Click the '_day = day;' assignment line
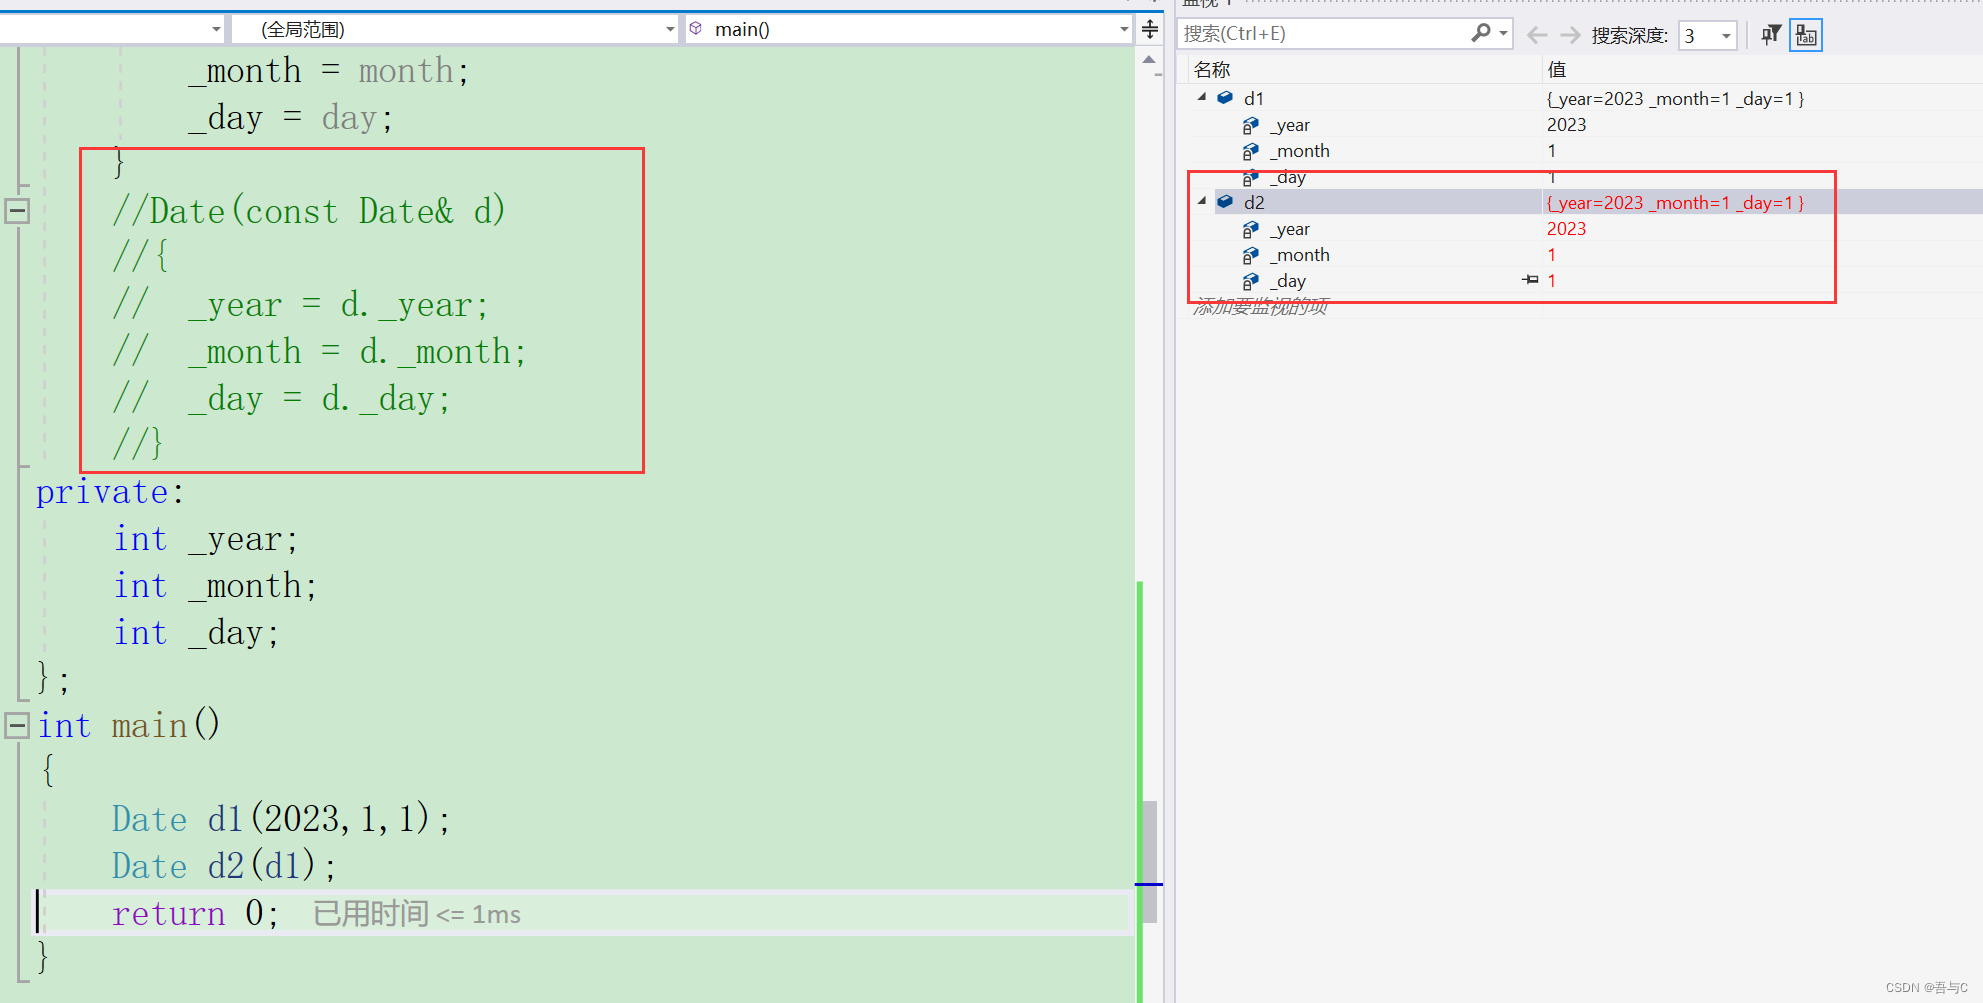The width and height of the screenshot is (1983, 1003). point(290,118)
